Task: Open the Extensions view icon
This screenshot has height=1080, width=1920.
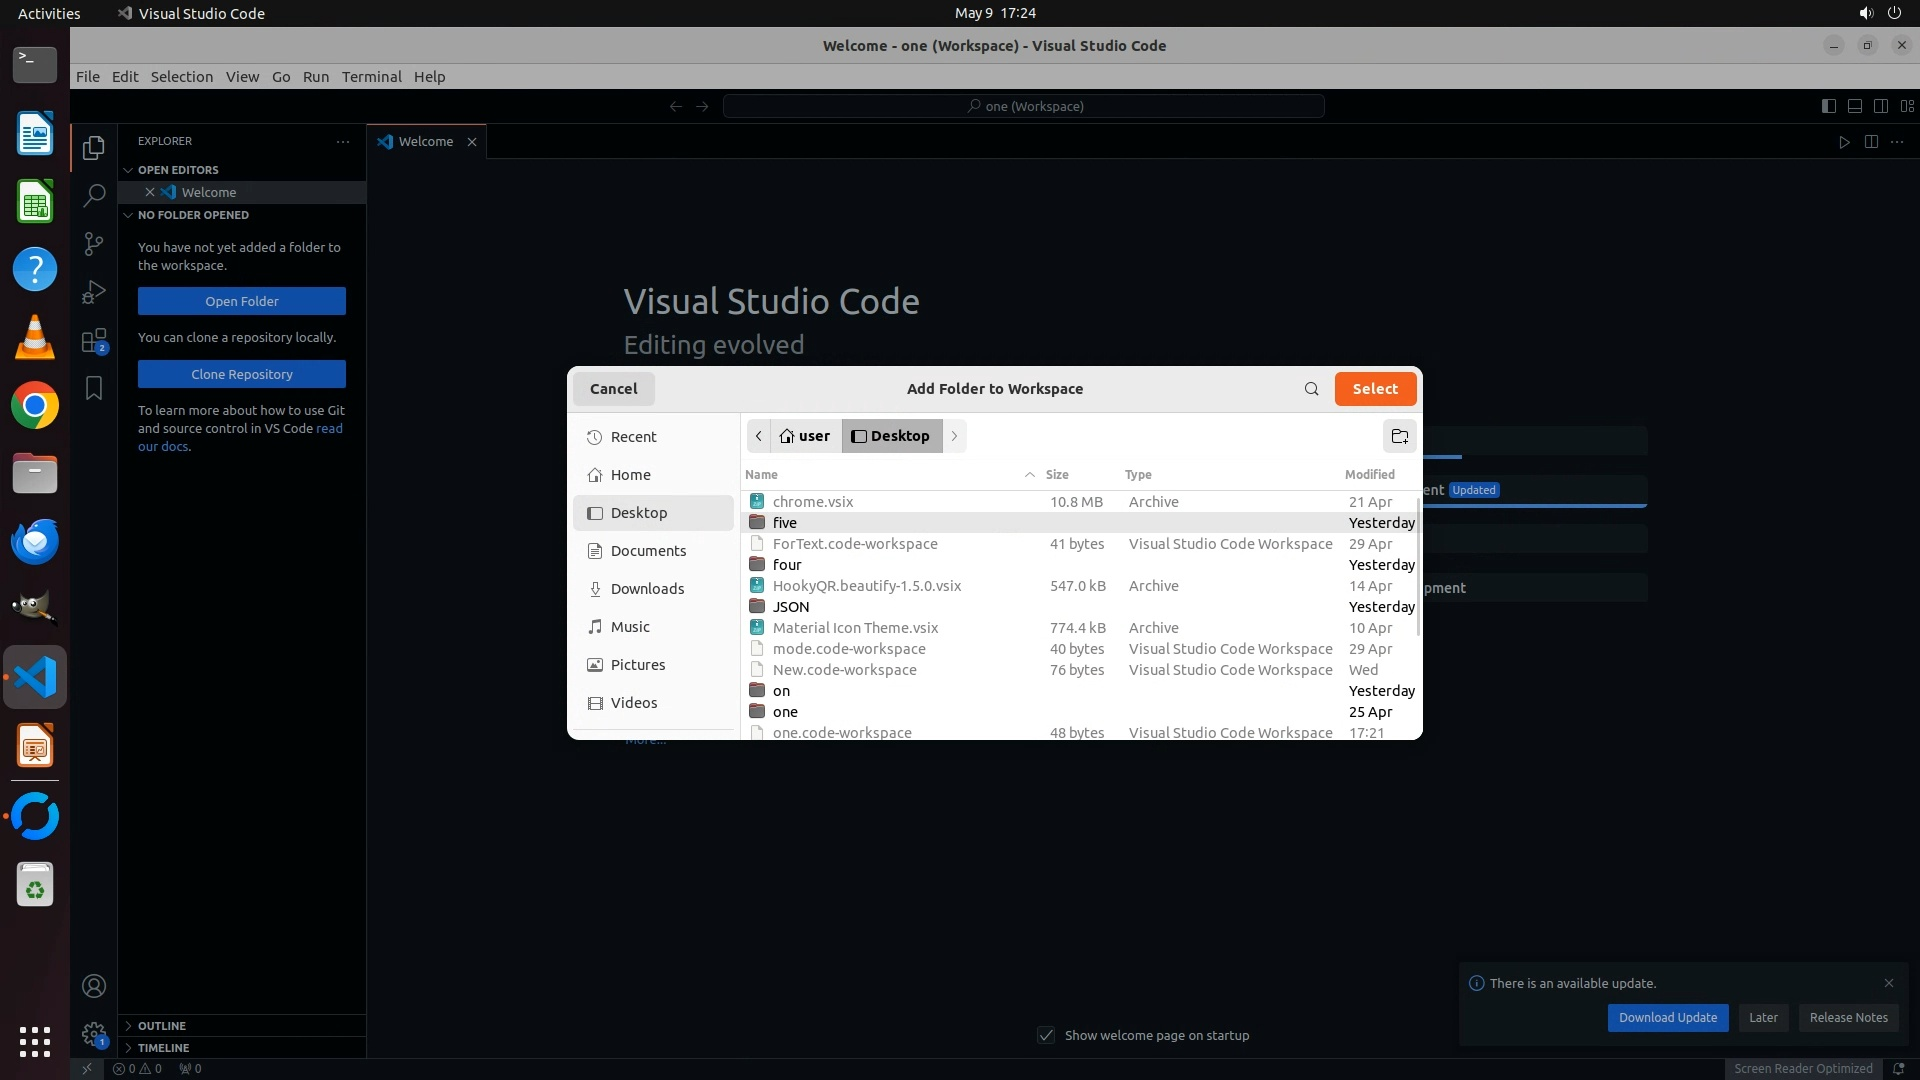Action: [94, 341]
